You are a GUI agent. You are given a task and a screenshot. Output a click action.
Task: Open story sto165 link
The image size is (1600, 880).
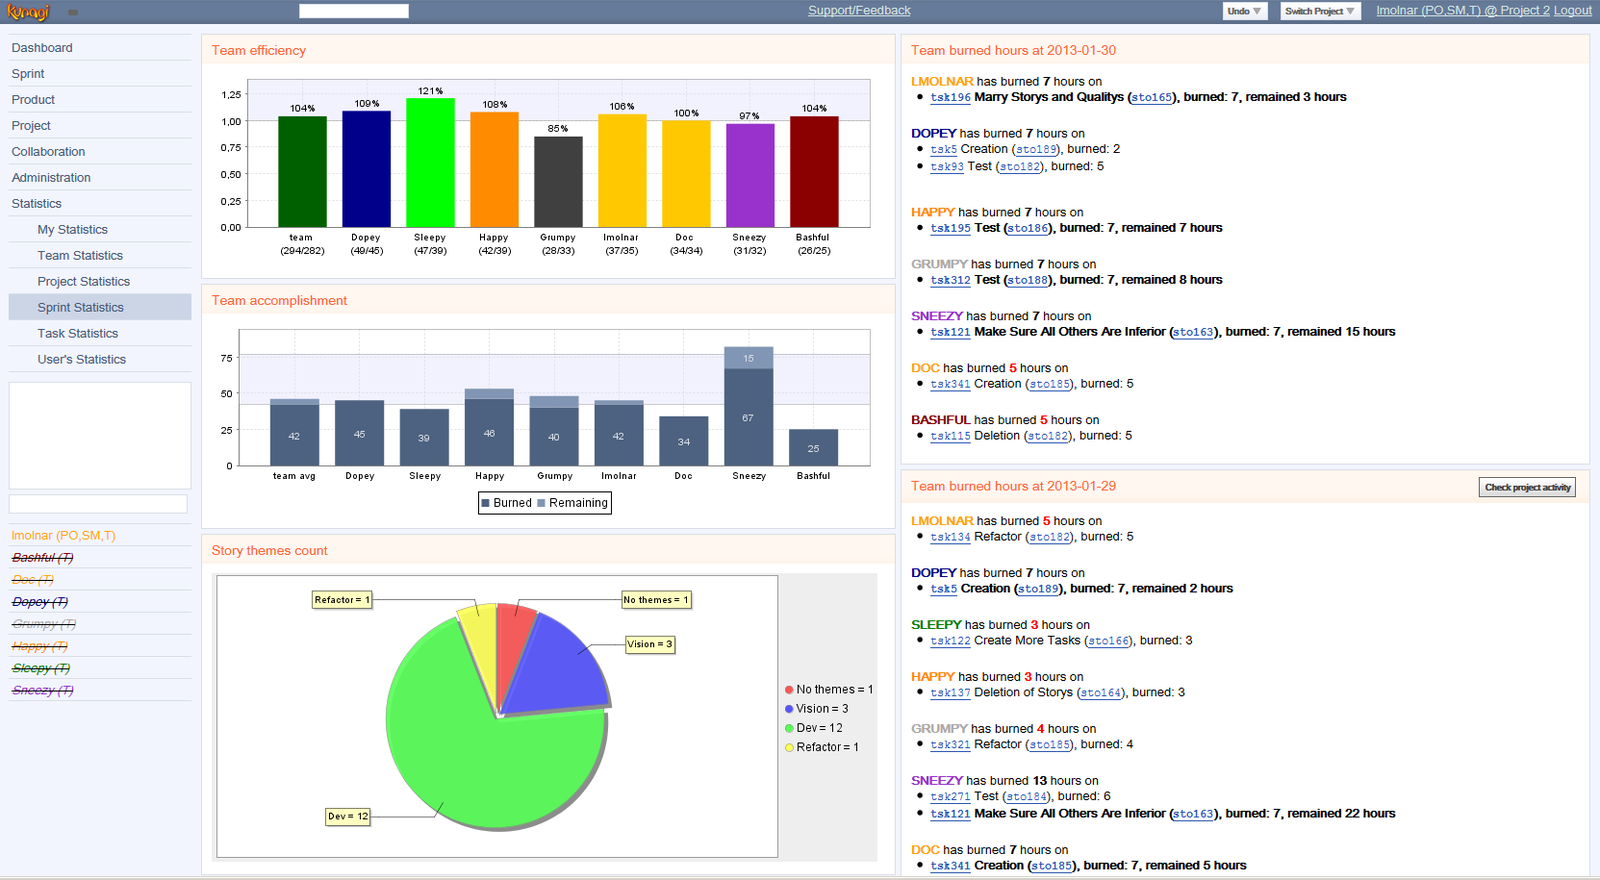click(x=1152, y=98)
